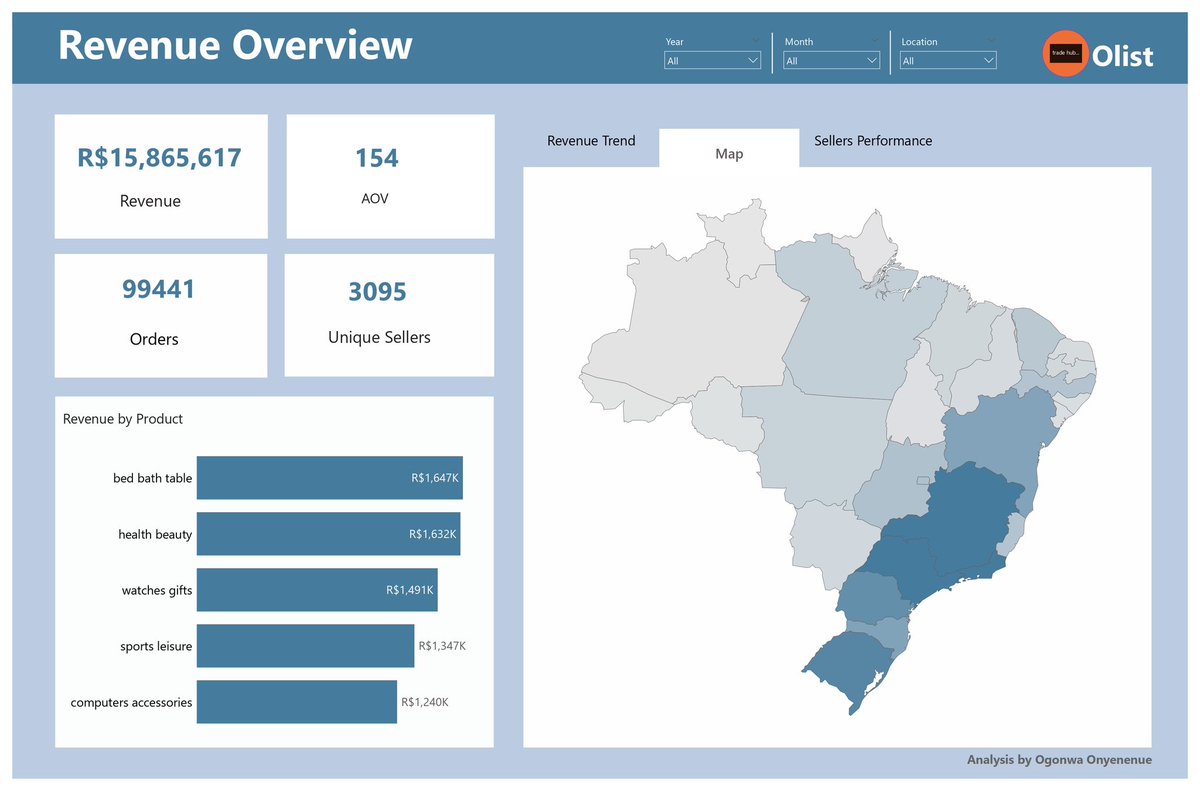Switch to the Sellers Performance tab
Image resolution: width=1200 pixels, height=791 pixels.
coord(872,141)
